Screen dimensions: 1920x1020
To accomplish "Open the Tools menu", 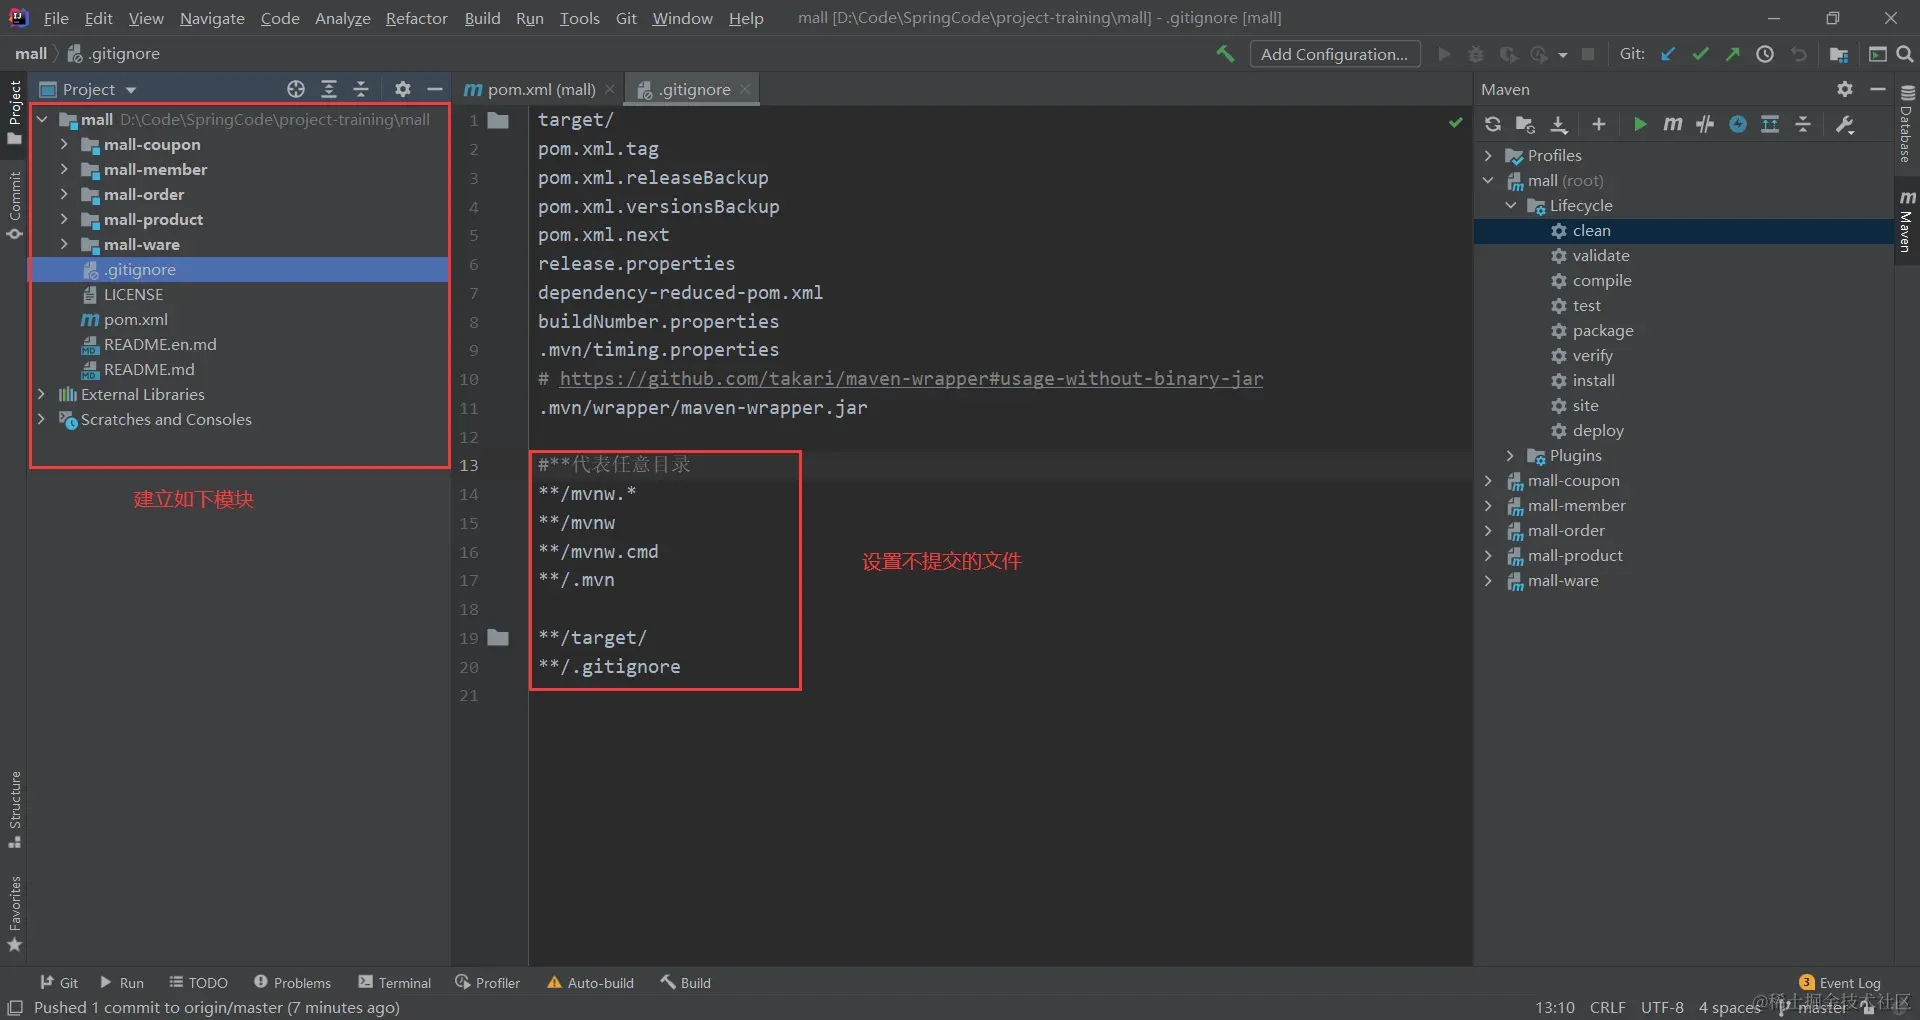I will pos(580,18).
